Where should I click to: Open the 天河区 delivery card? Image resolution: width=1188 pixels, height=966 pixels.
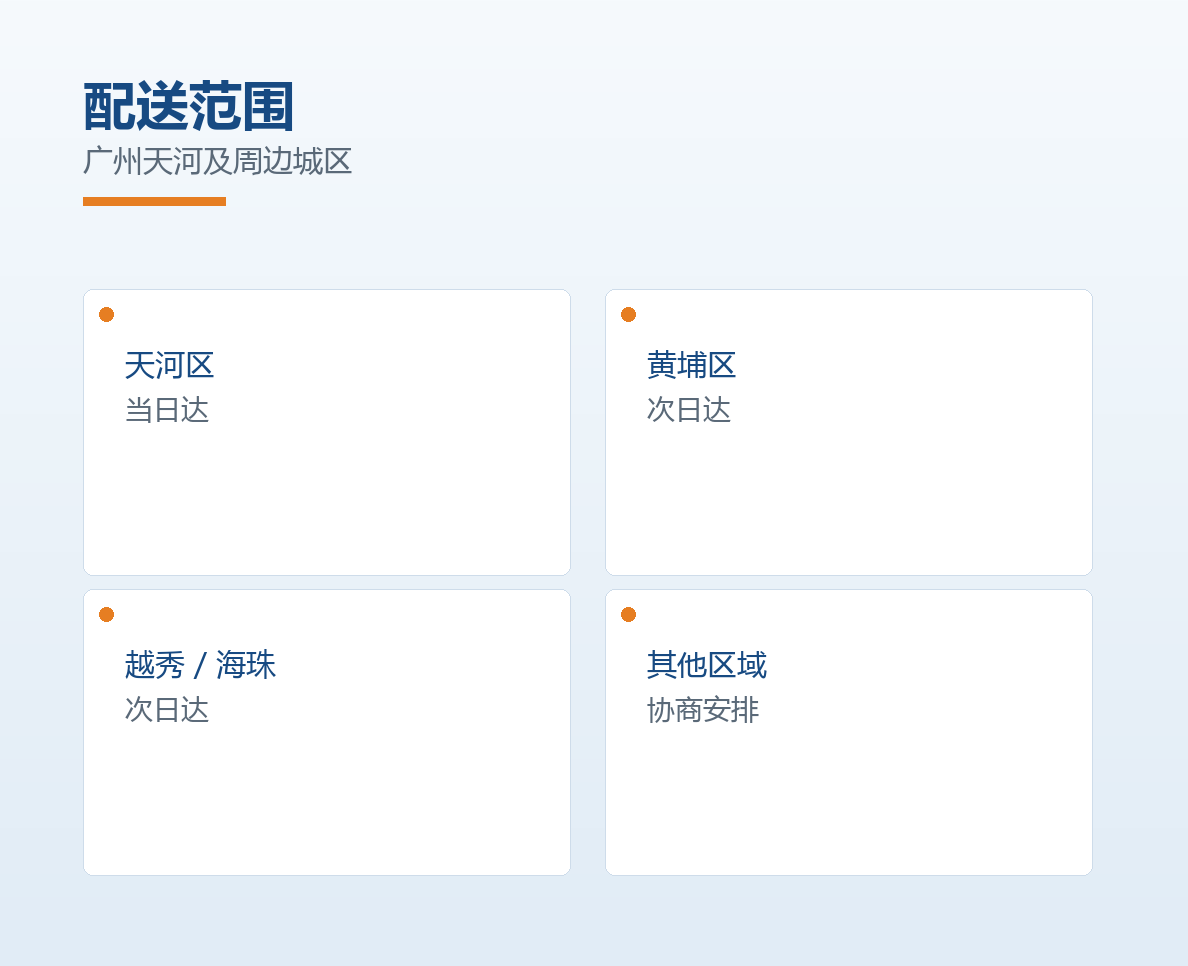[x=327, y=432]
